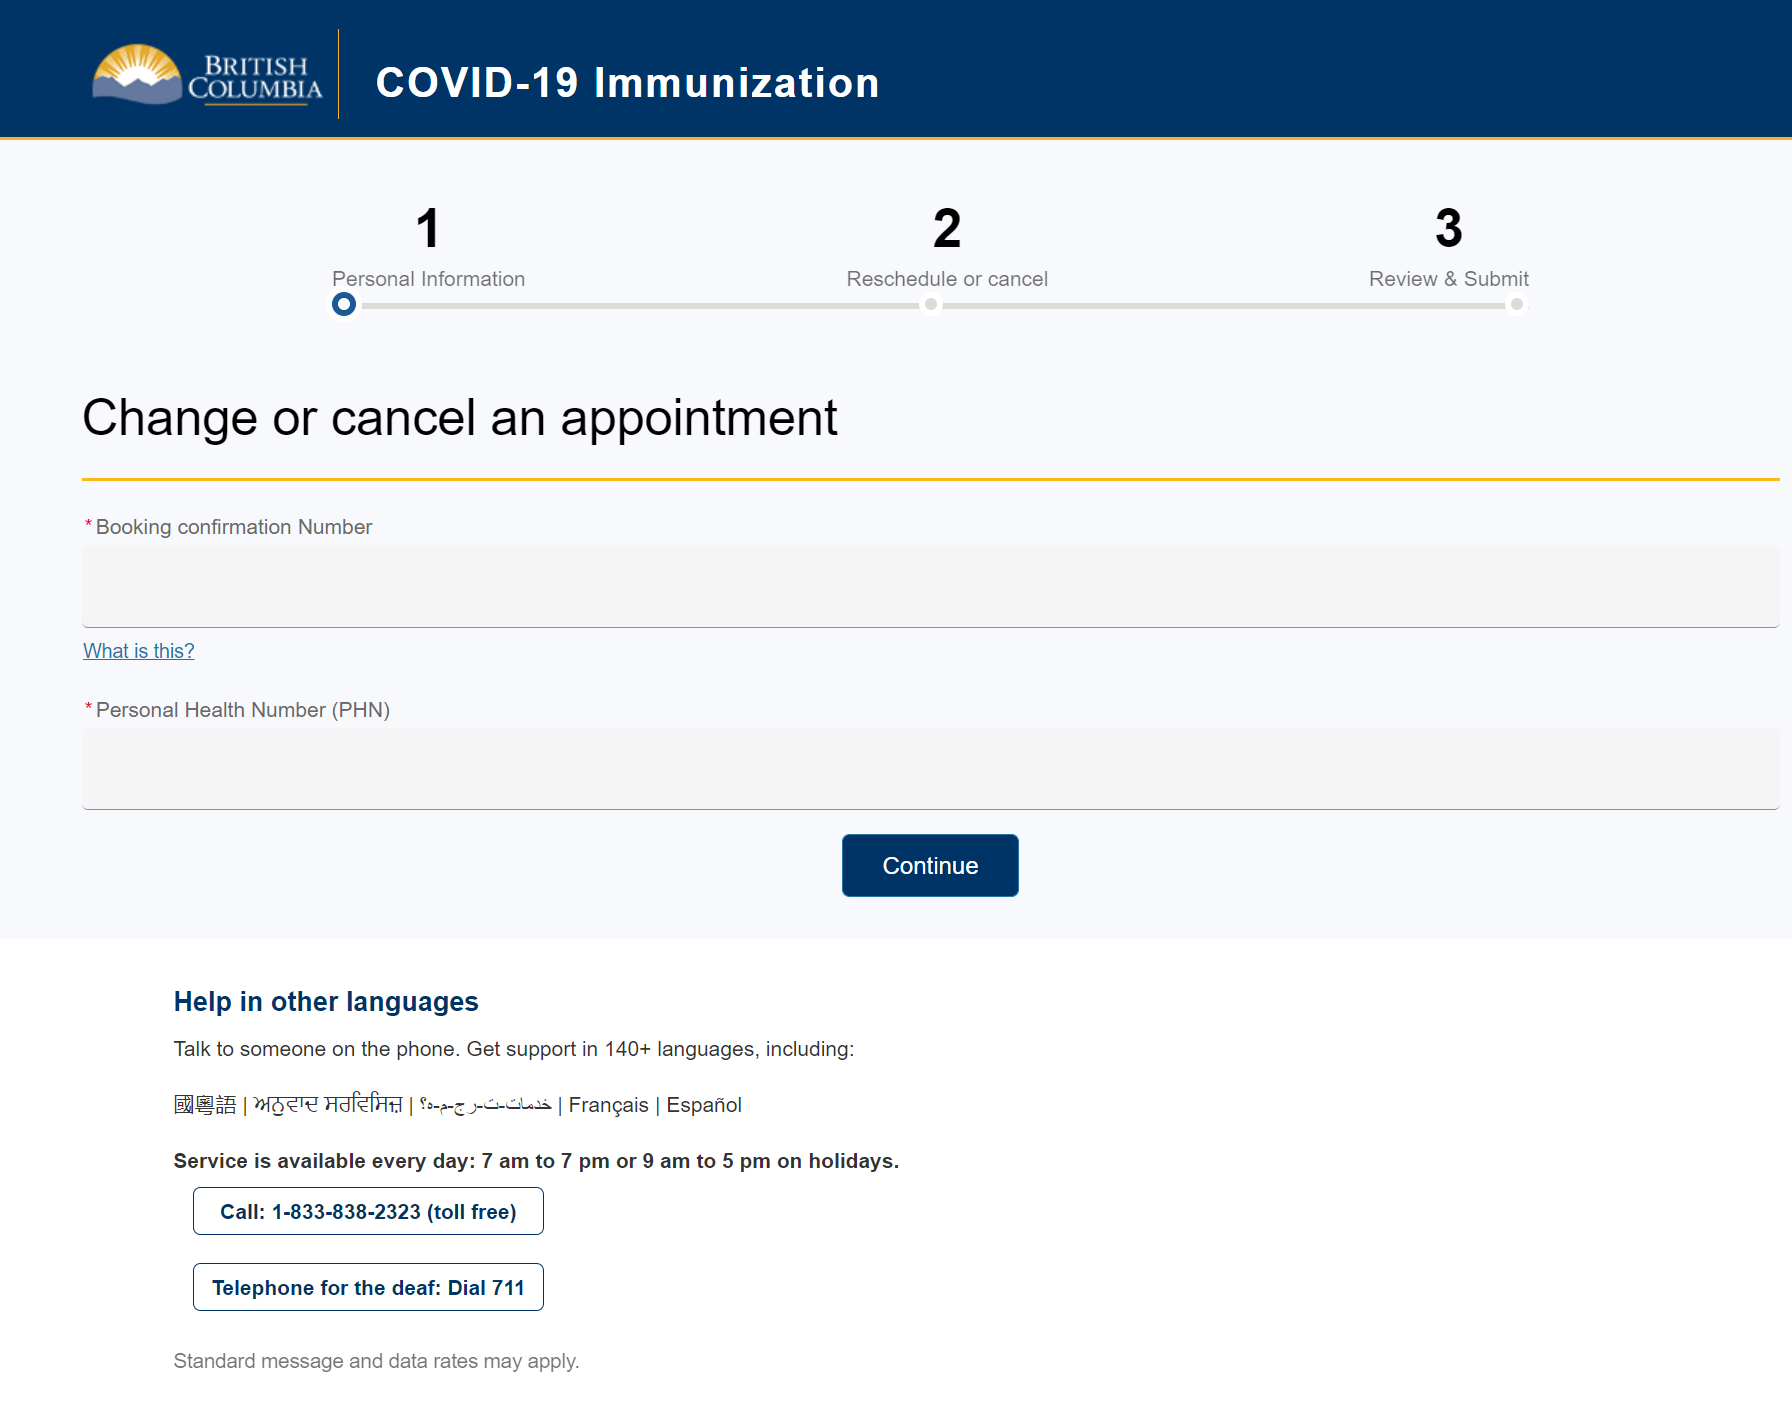Click the large number 3 step indicator
Image resolution: width=1792 pixels, height=1402 pixels.
click(1448, 229)
